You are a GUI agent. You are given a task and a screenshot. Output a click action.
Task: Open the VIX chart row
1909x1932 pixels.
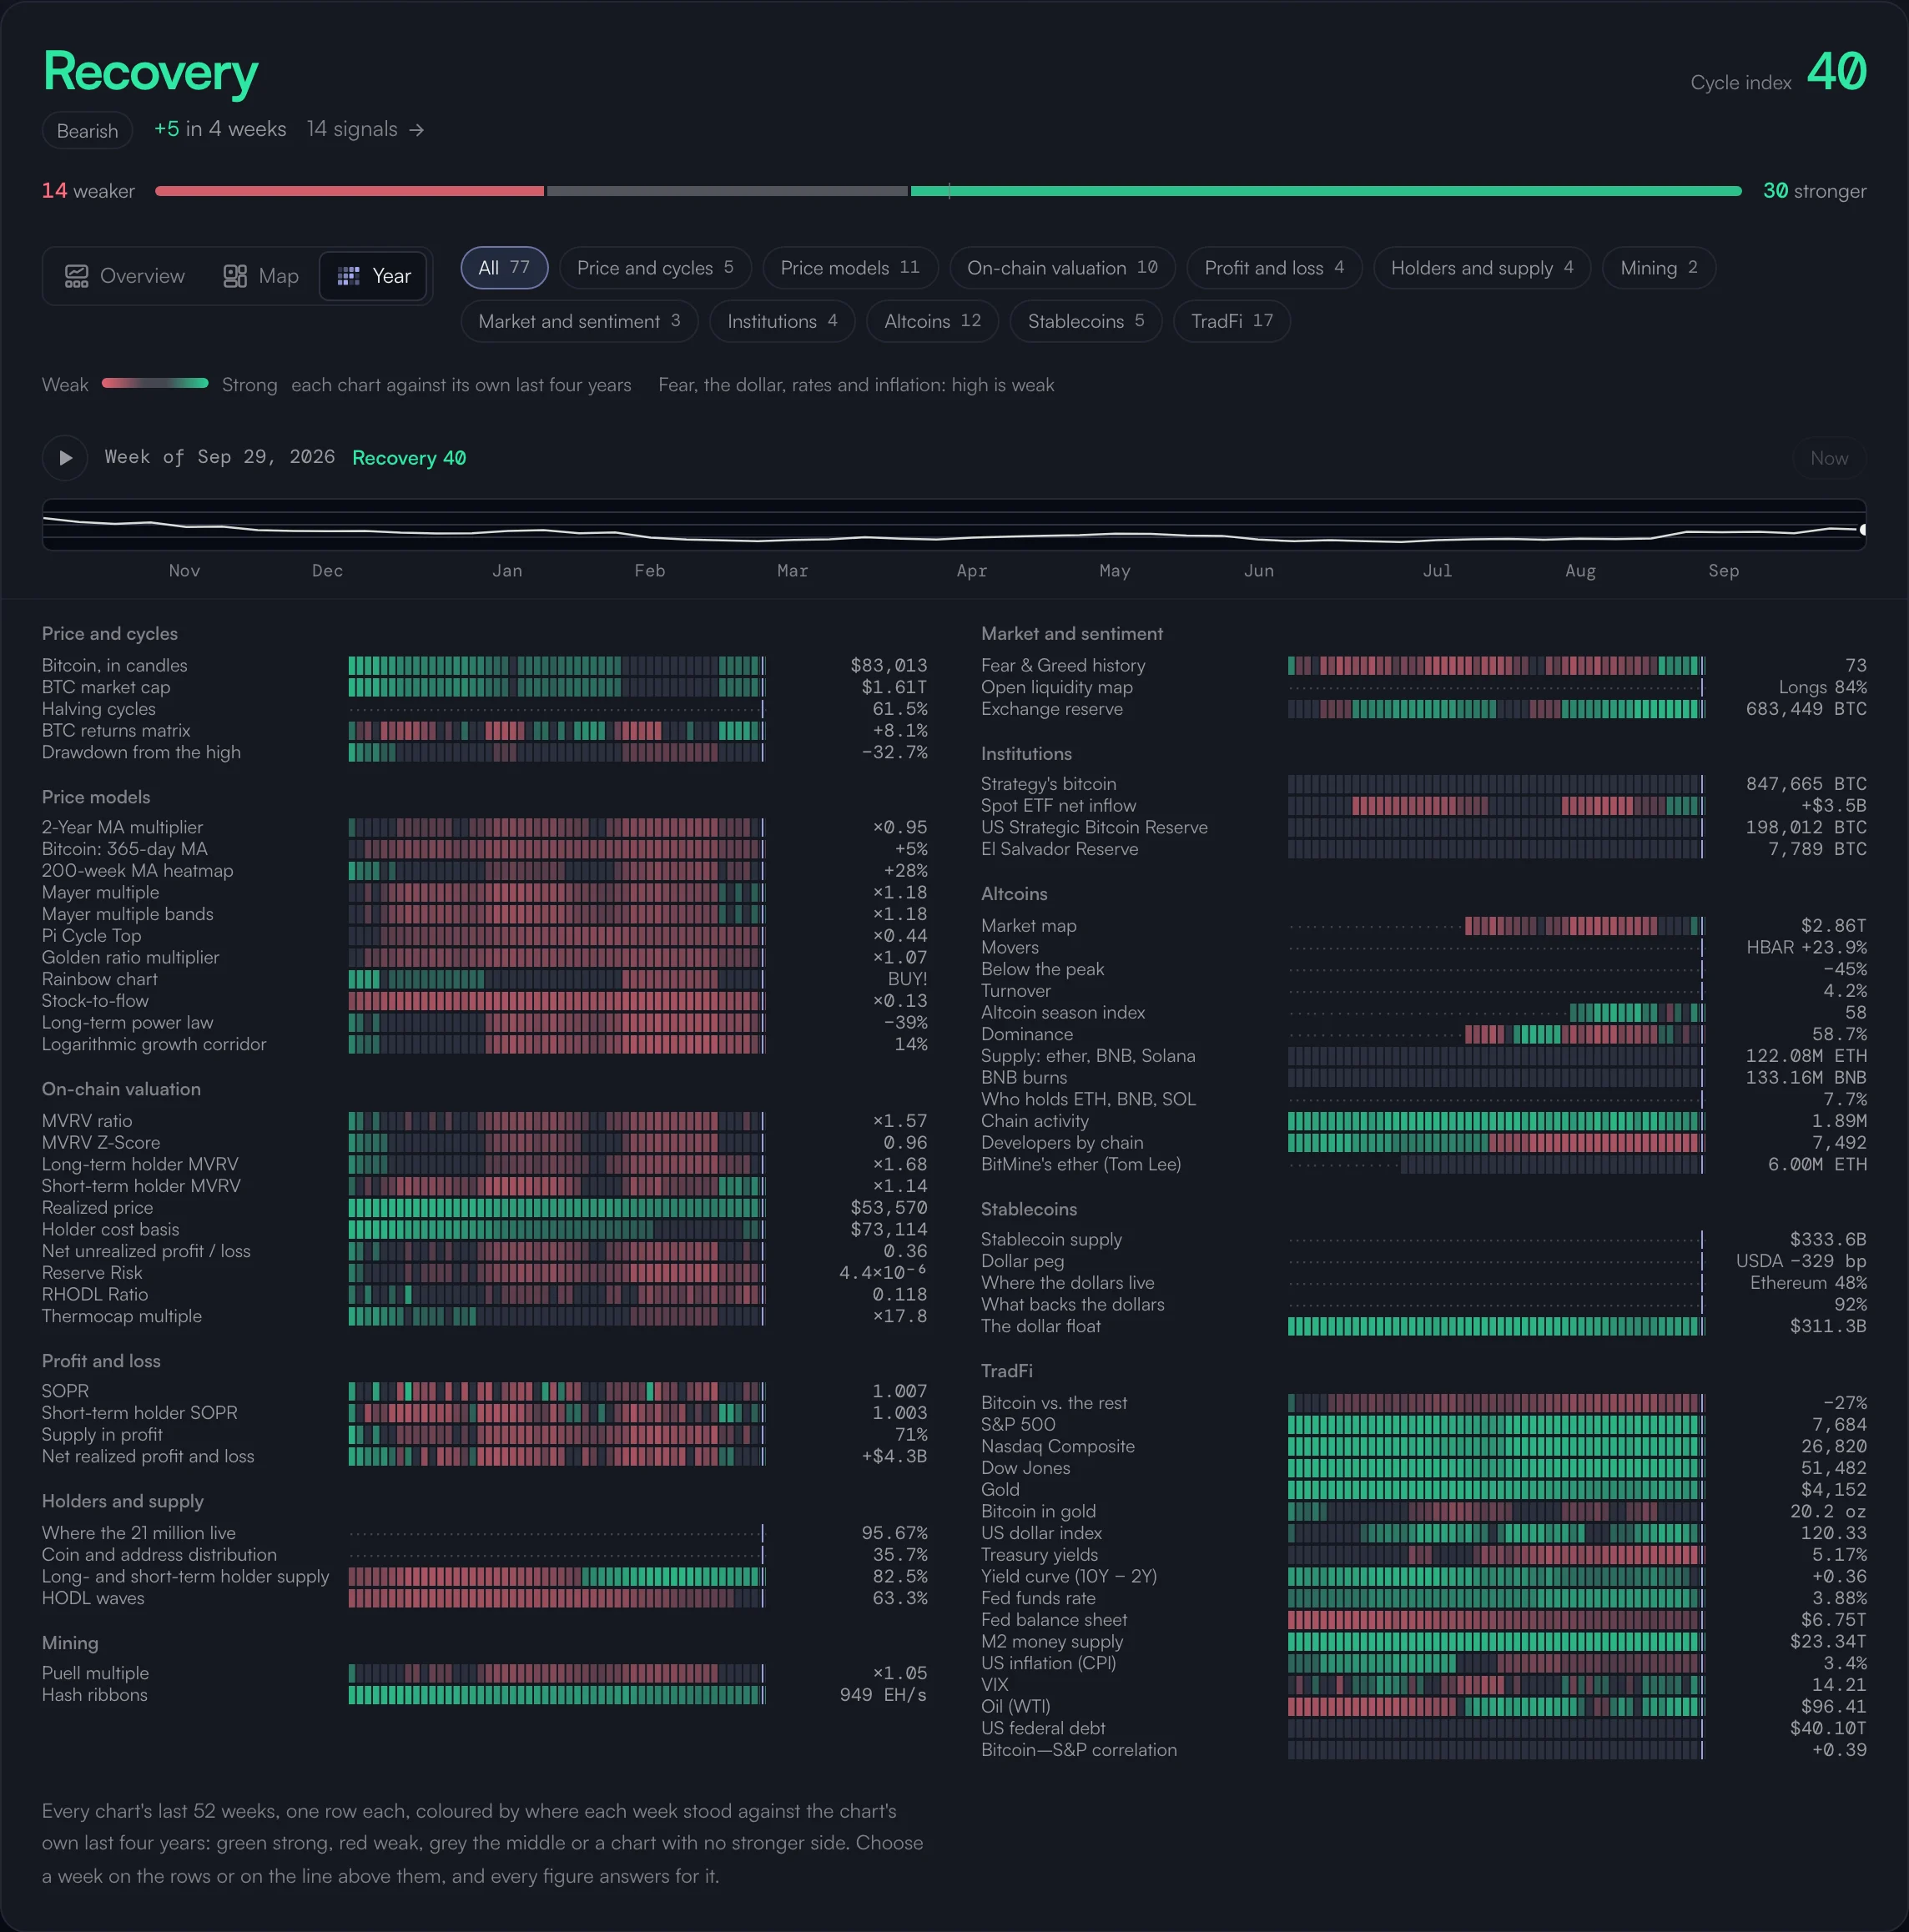[x=1424, y=1685]
